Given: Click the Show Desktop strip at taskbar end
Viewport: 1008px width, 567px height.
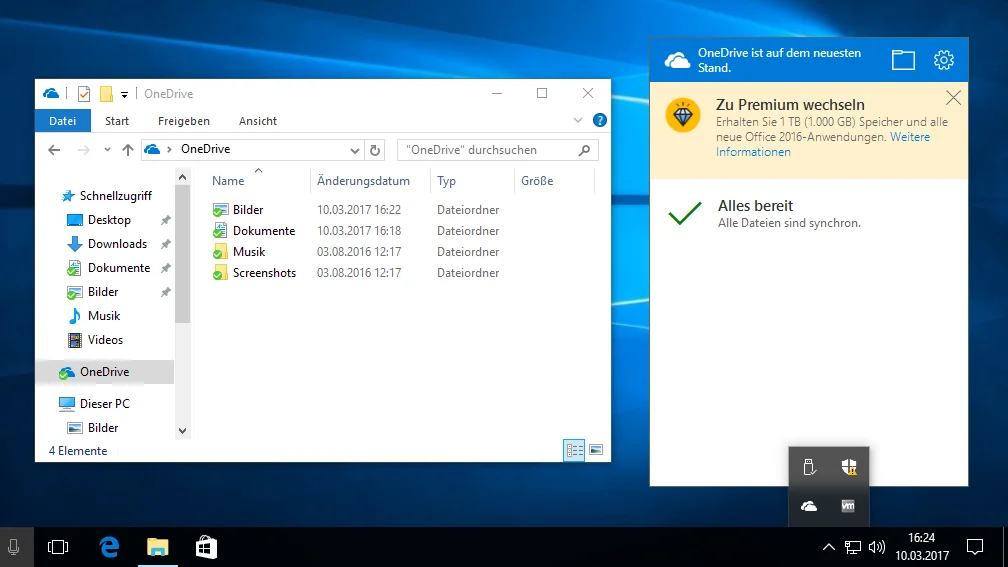Looking at the screenshot, I should point(1005,547).
